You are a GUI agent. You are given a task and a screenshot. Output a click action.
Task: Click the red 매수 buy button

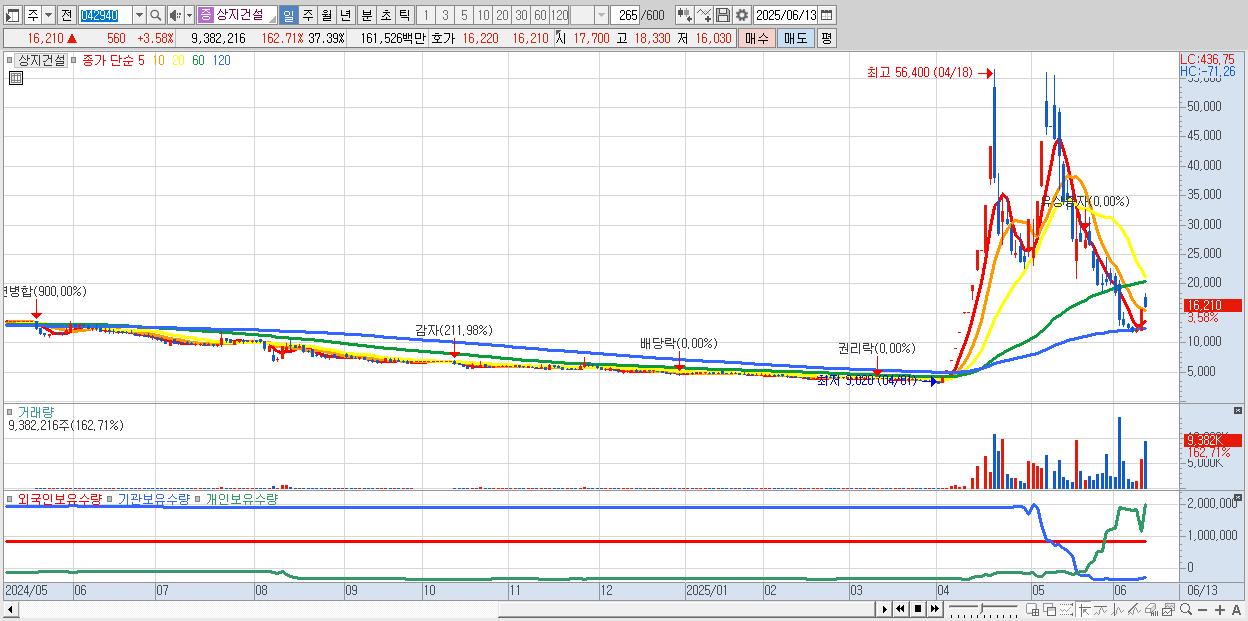(757, 38)
